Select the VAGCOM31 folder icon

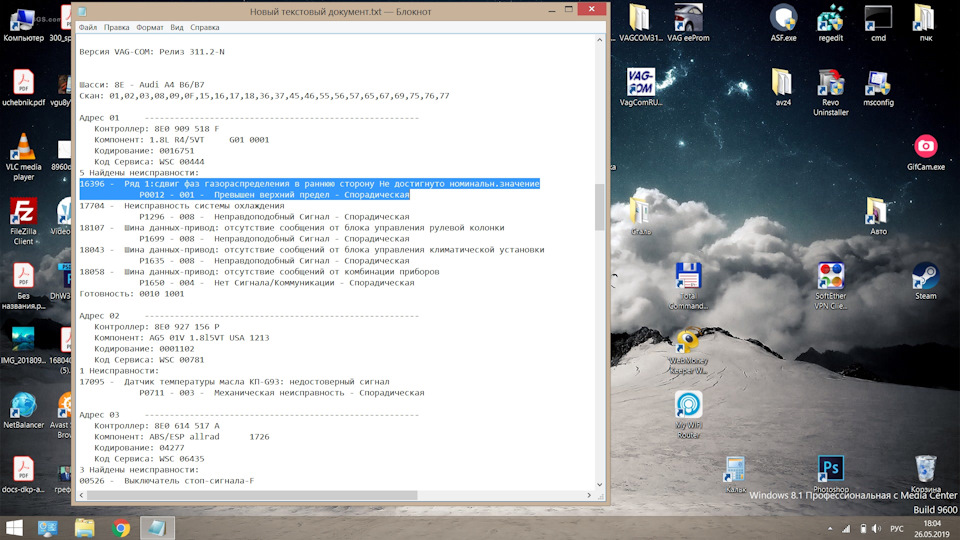coord(640,23)
